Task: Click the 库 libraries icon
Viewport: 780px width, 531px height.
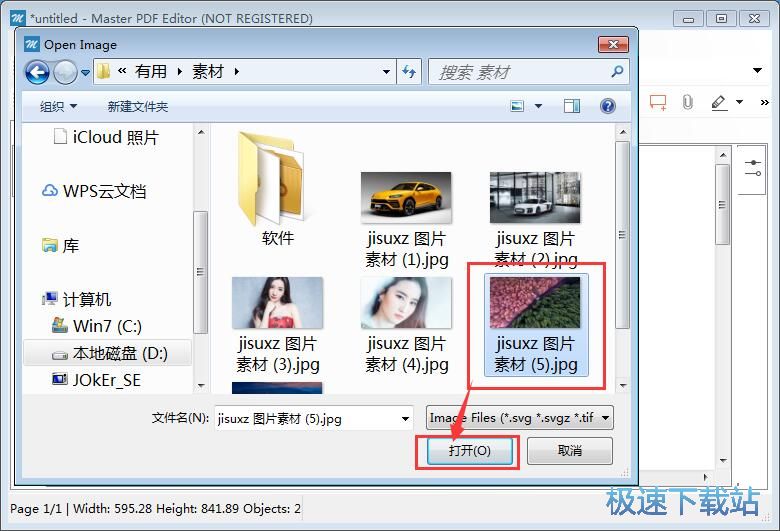Action: [x=50, y=244]
